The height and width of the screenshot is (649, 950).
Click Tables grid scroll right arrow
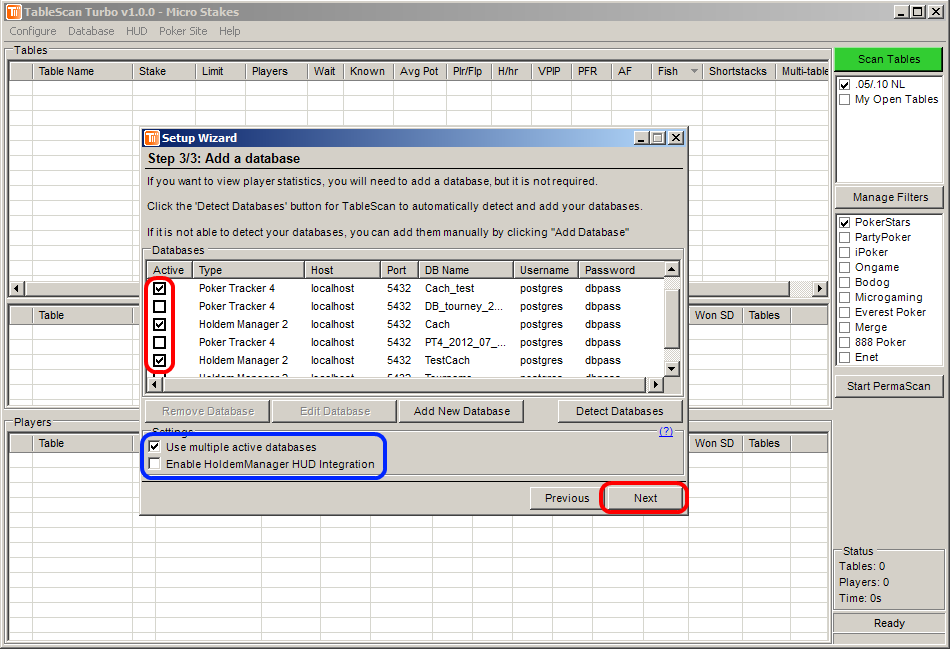pos(820,288)
